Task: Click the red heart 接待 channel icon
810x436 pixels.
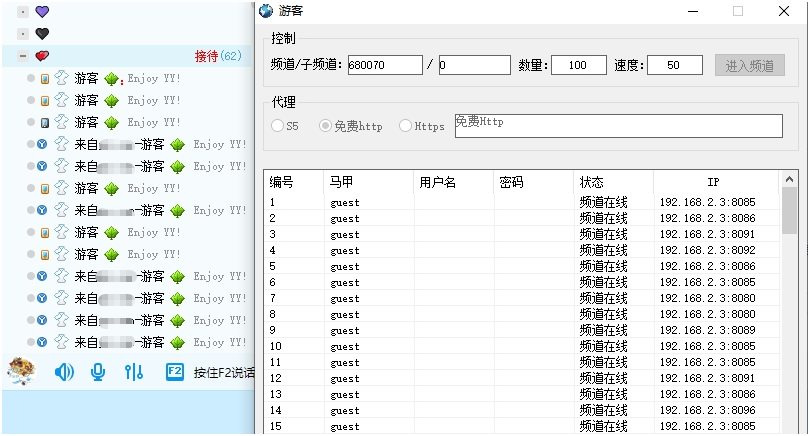Action: click(41, 56)
